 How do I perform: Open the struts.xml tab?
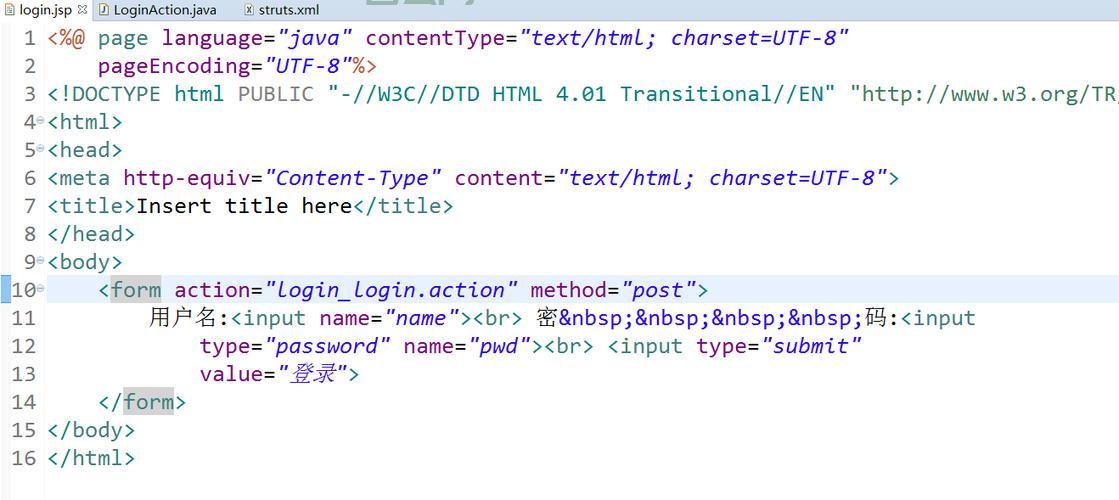click(x=288, y=10)
